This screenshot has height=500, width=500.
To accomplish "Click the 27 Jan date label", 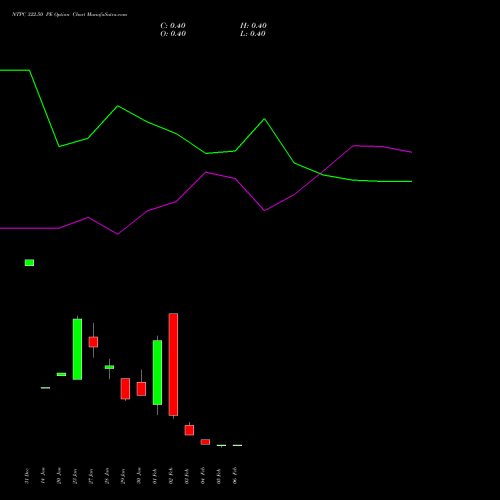I will click(91, 476).
